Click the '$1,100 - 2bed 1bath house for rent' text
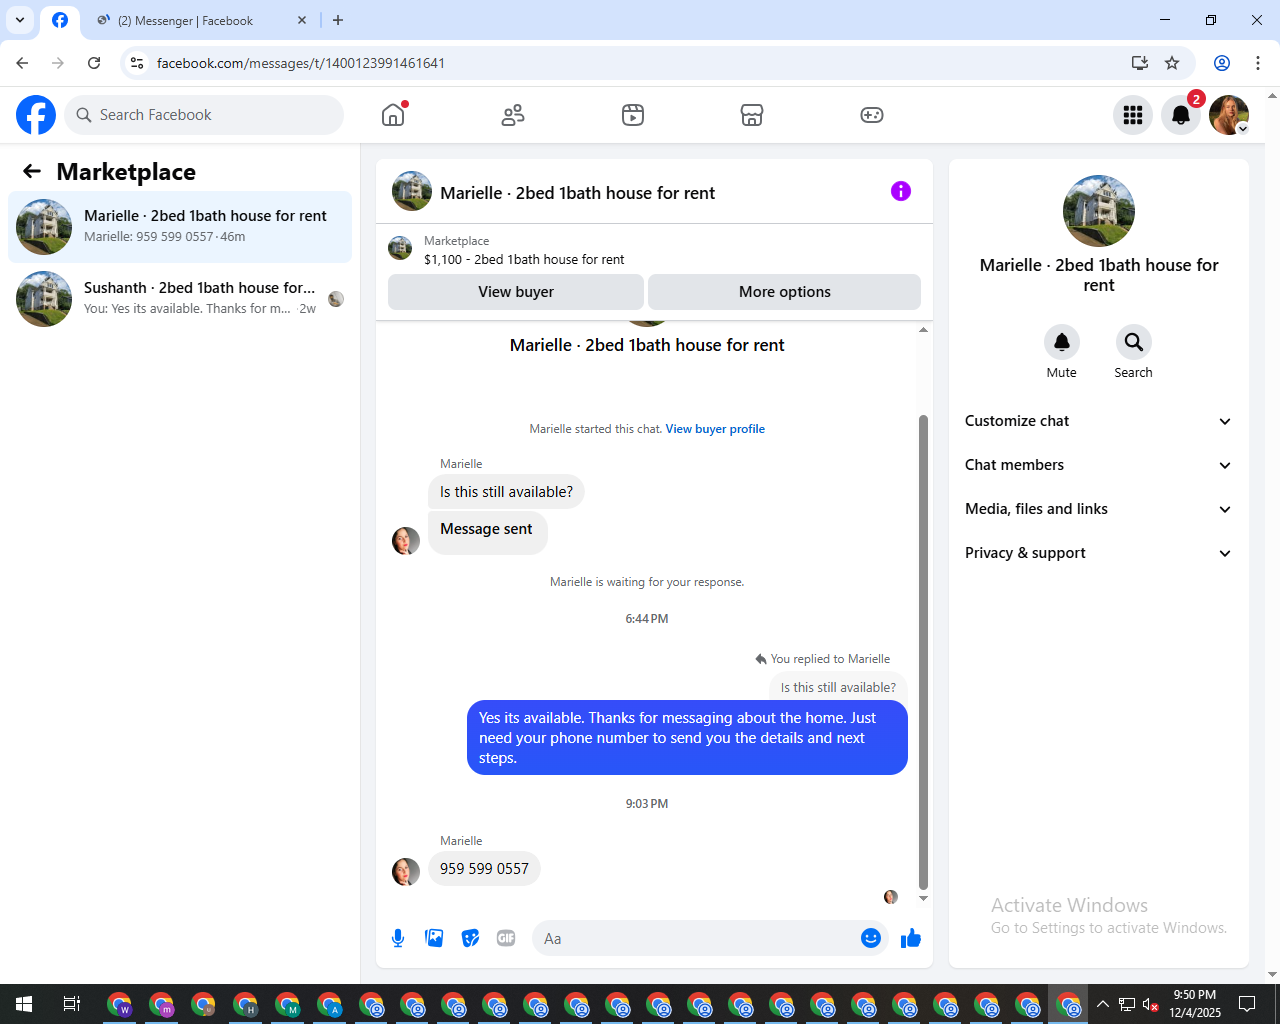1280x1024 pixels. [524, 259]
